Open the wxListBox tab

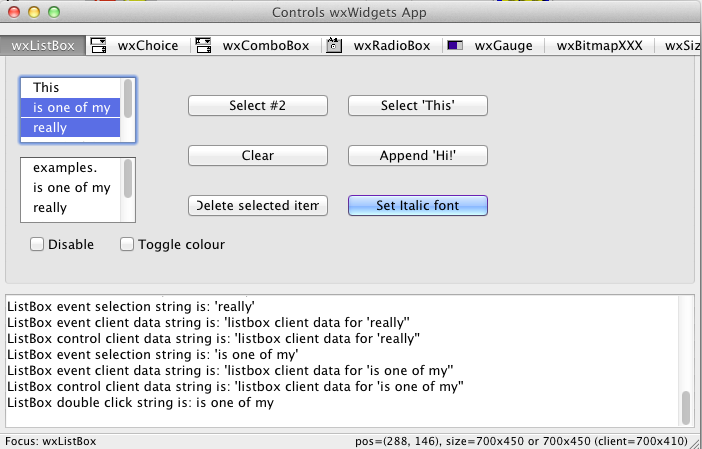click(x=43, y=46)
